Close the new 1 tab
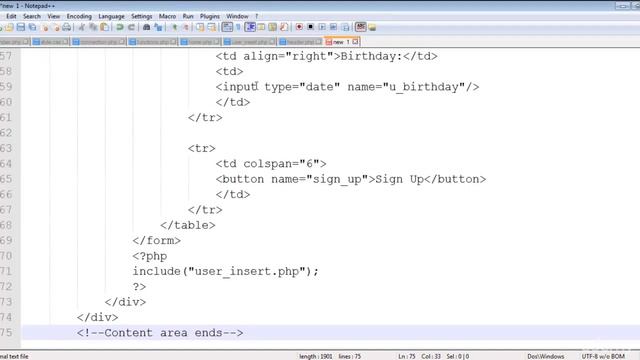 356,42
